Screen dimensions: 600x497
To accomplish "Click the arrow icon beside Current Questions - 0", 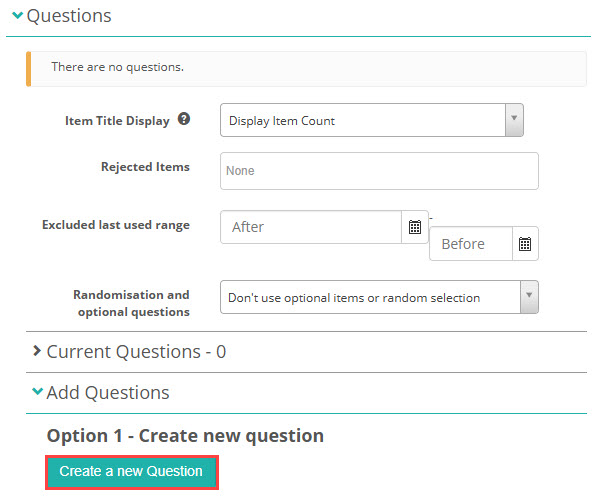I will click(37, 352).
